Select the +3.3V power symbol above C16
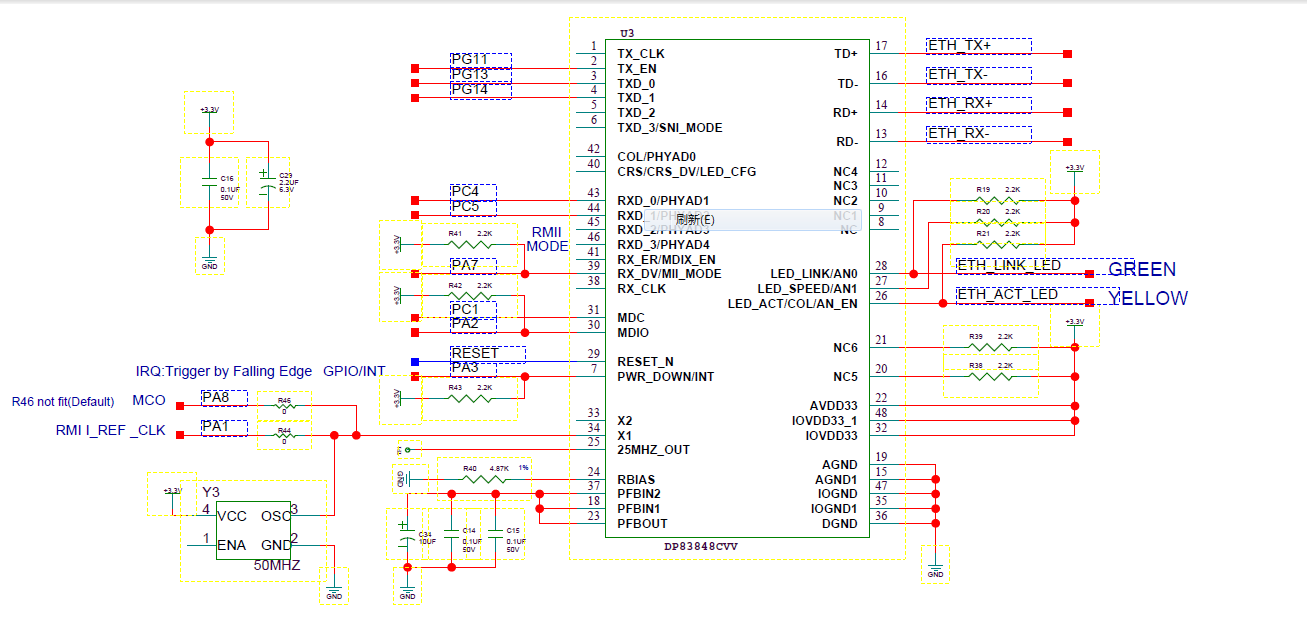The height and width of the screenshot is (631, 1307). tap(209, 111)
